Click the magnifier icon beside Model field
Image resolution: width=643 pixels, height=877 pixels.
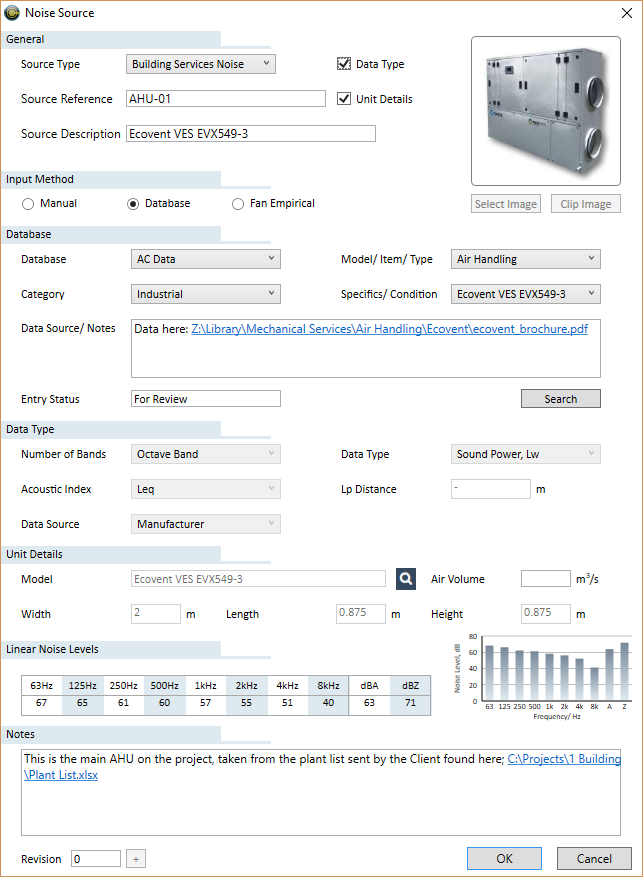point(405,579)
